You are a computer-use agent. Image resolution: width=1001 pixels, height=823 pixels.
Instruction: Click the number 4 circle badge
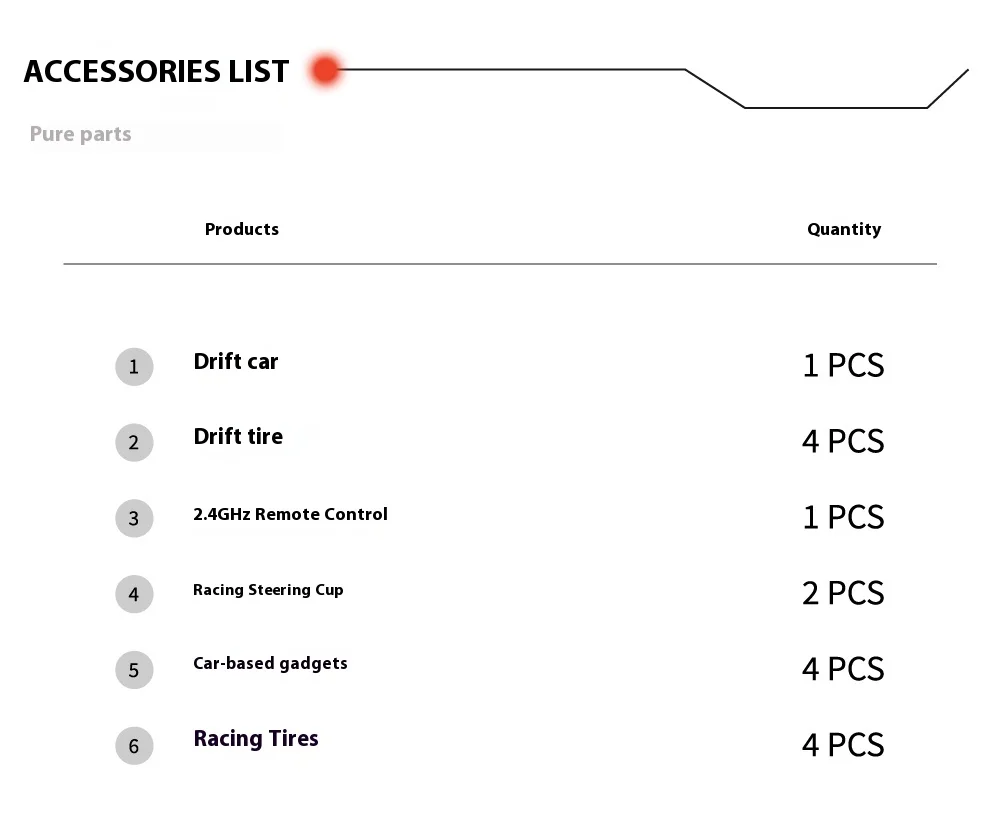[x=134, y=594]
